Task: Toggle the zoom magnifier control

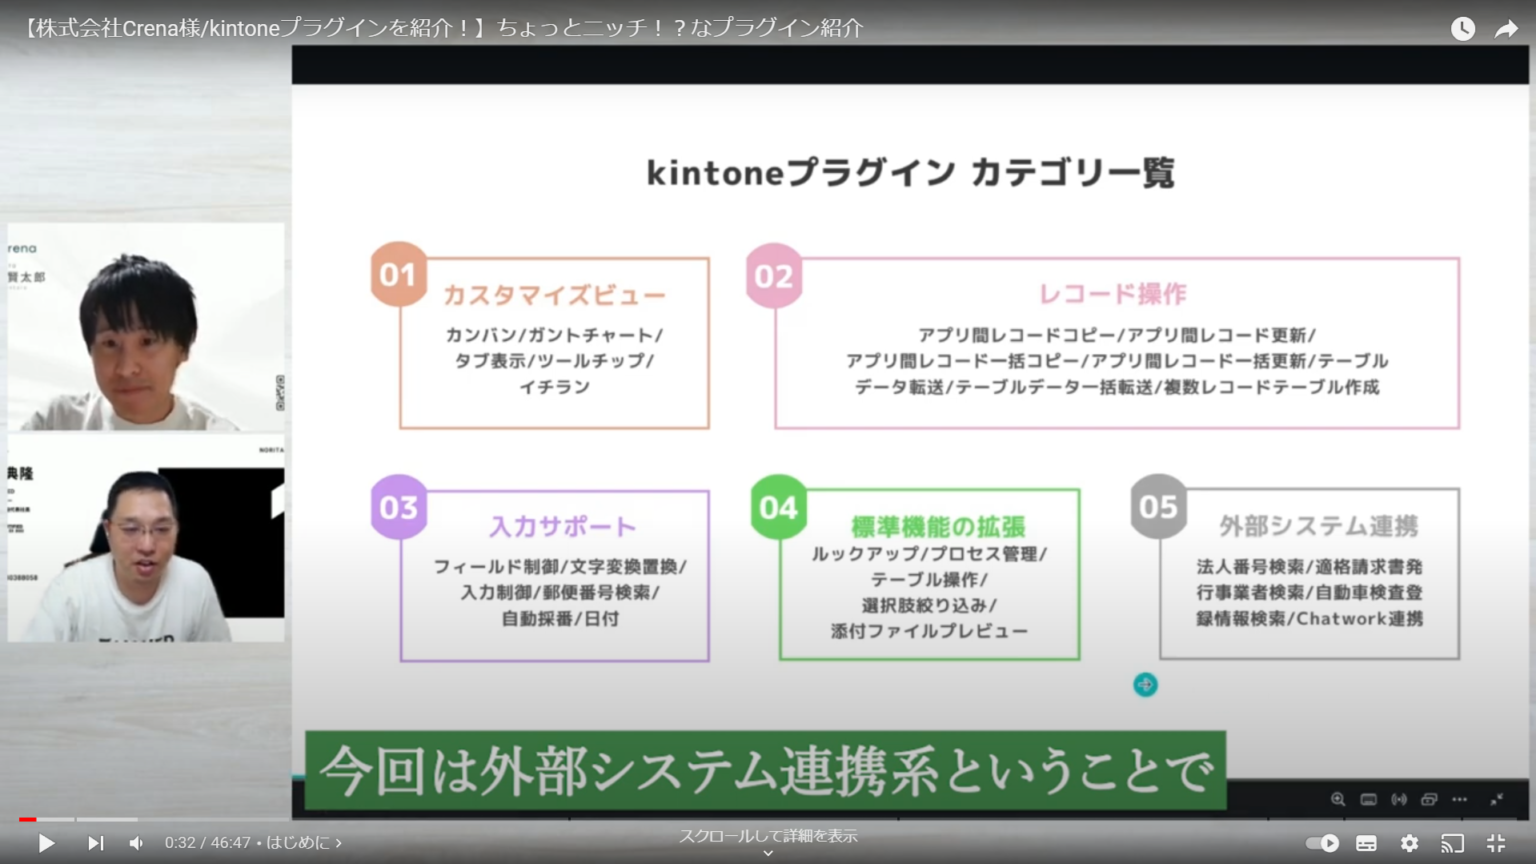Action: tap(1336, 799)
